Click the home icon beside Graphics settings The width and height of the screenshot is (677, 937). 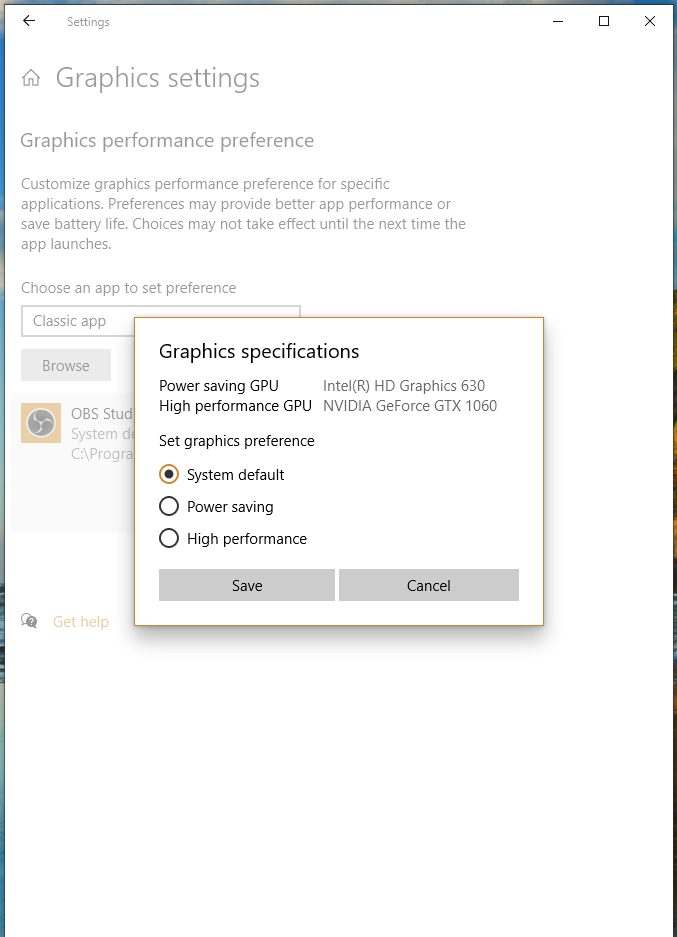click(31, 77)
